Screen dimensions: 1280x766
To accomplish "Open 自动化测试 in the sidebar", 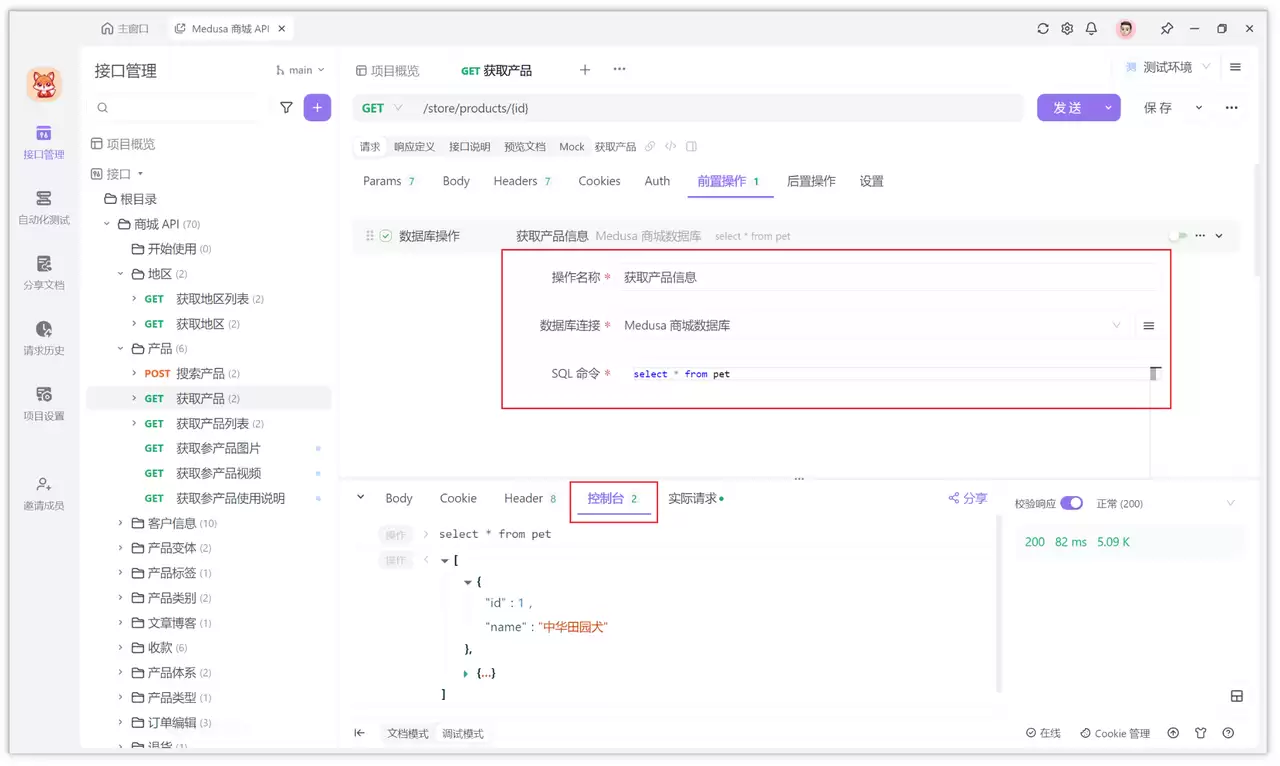I will (44, 208).
